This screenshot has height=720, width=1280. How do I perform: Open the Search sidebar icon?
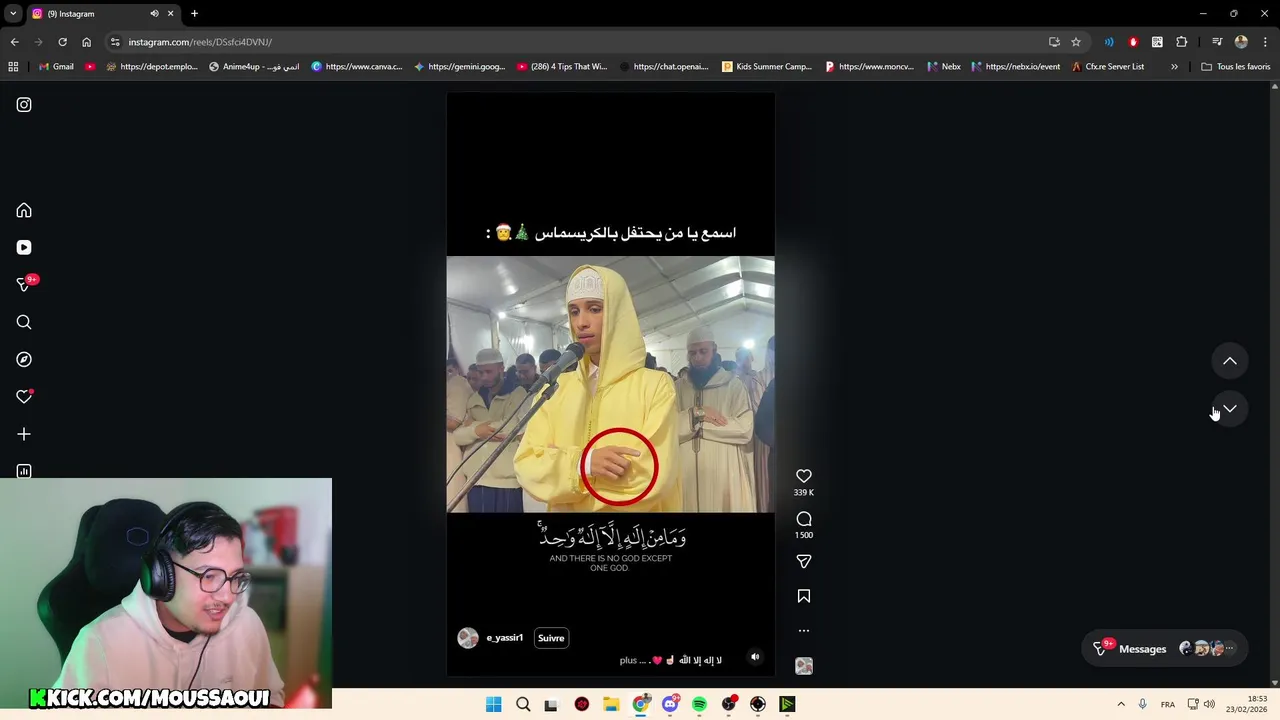coord(24,322)
